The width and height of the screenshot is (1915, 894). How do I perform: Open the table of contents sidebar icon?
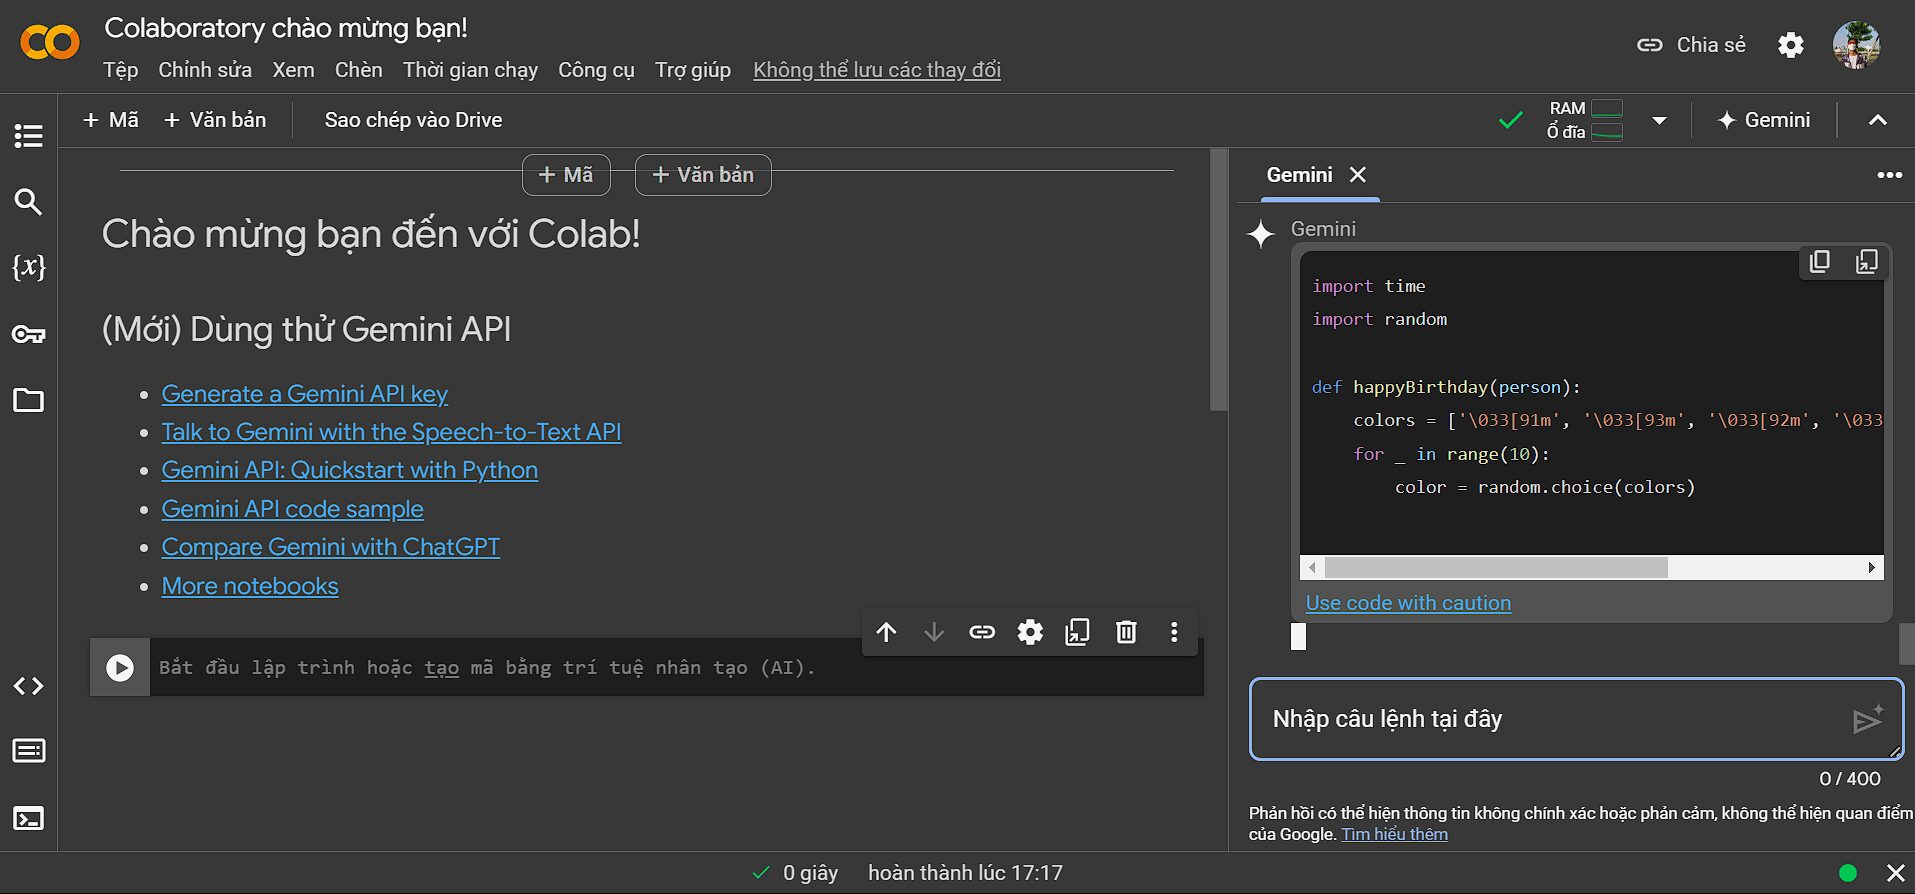tap(28, 135)
